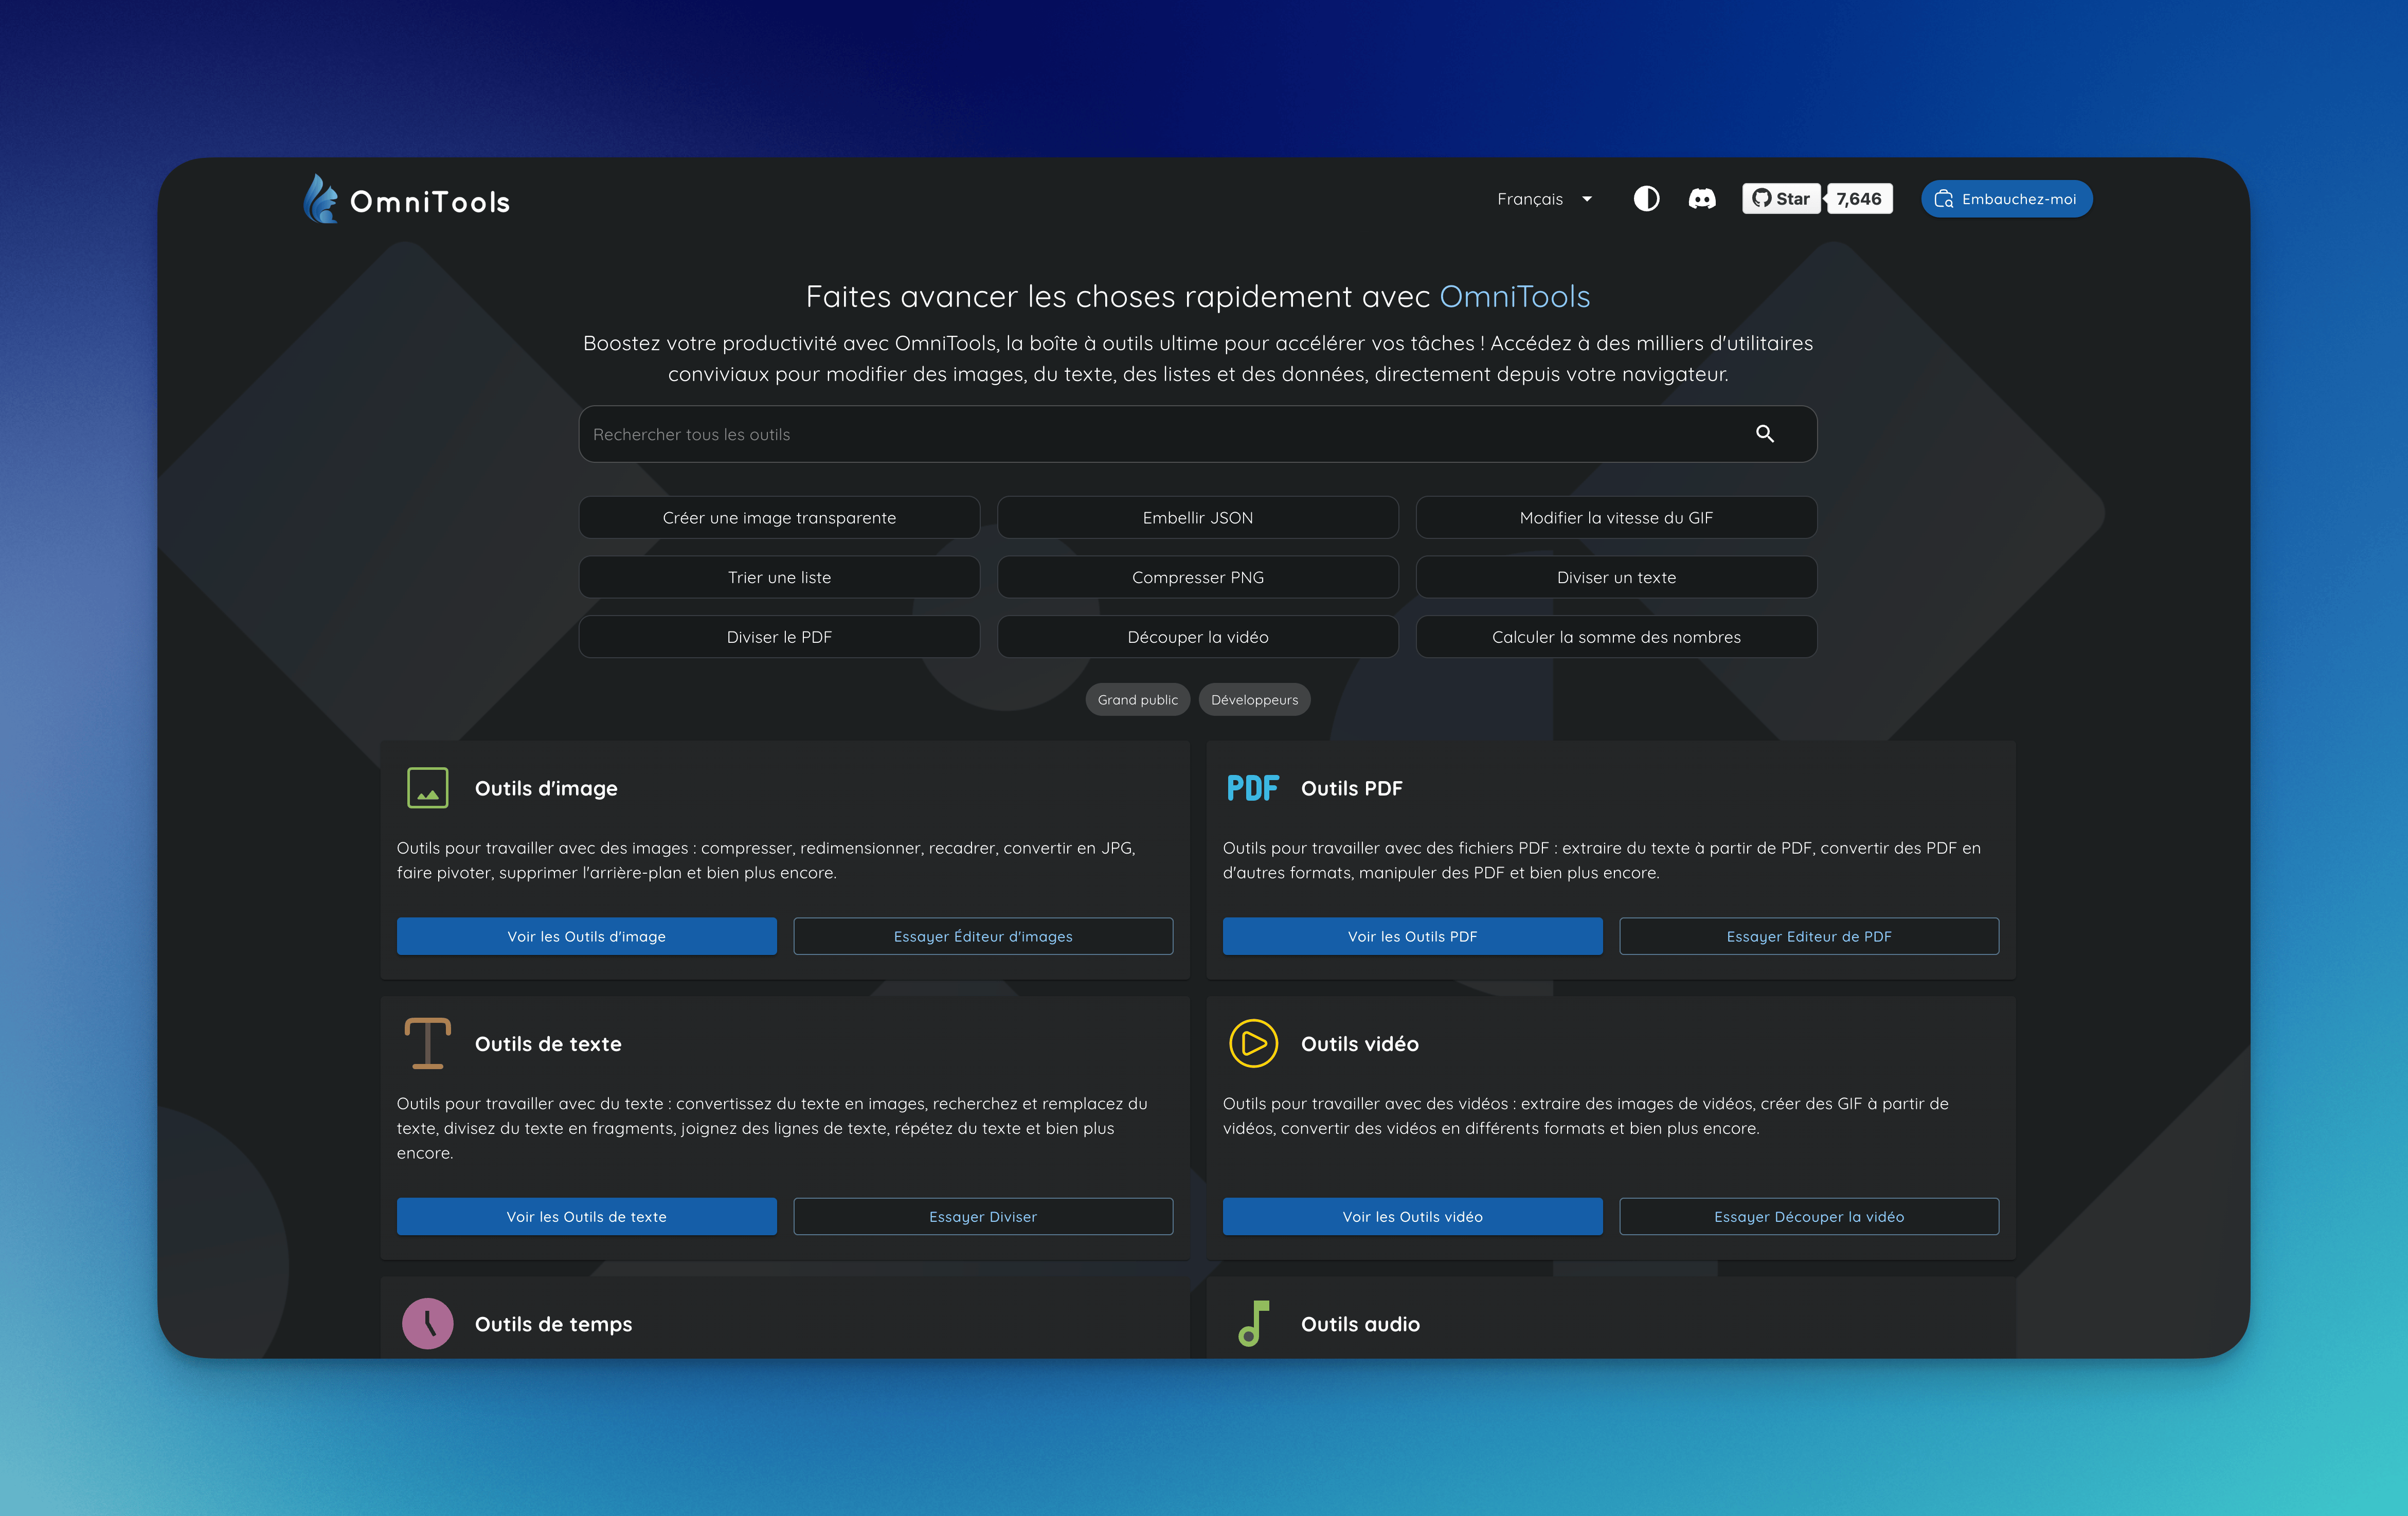Click the purple clock time tools icon

(x=428, y=1323)
